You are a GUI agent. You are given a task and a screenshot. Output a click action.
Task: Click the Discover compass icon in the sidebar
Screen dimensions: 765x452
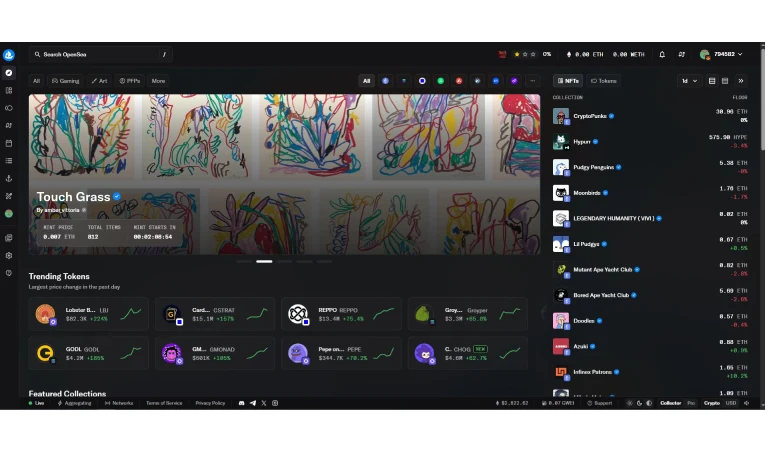coord(9,73)
